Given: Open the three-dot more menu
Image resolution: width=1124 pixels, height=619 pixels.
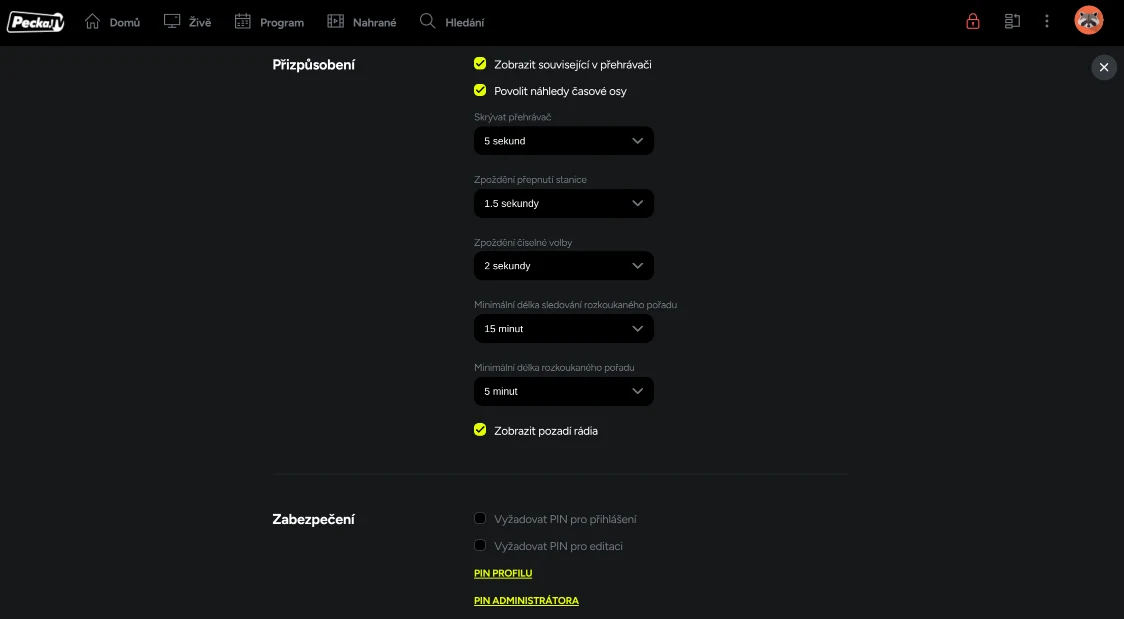Looking at the screenshot, I should pyautogui.click(x=1047, y=21).
